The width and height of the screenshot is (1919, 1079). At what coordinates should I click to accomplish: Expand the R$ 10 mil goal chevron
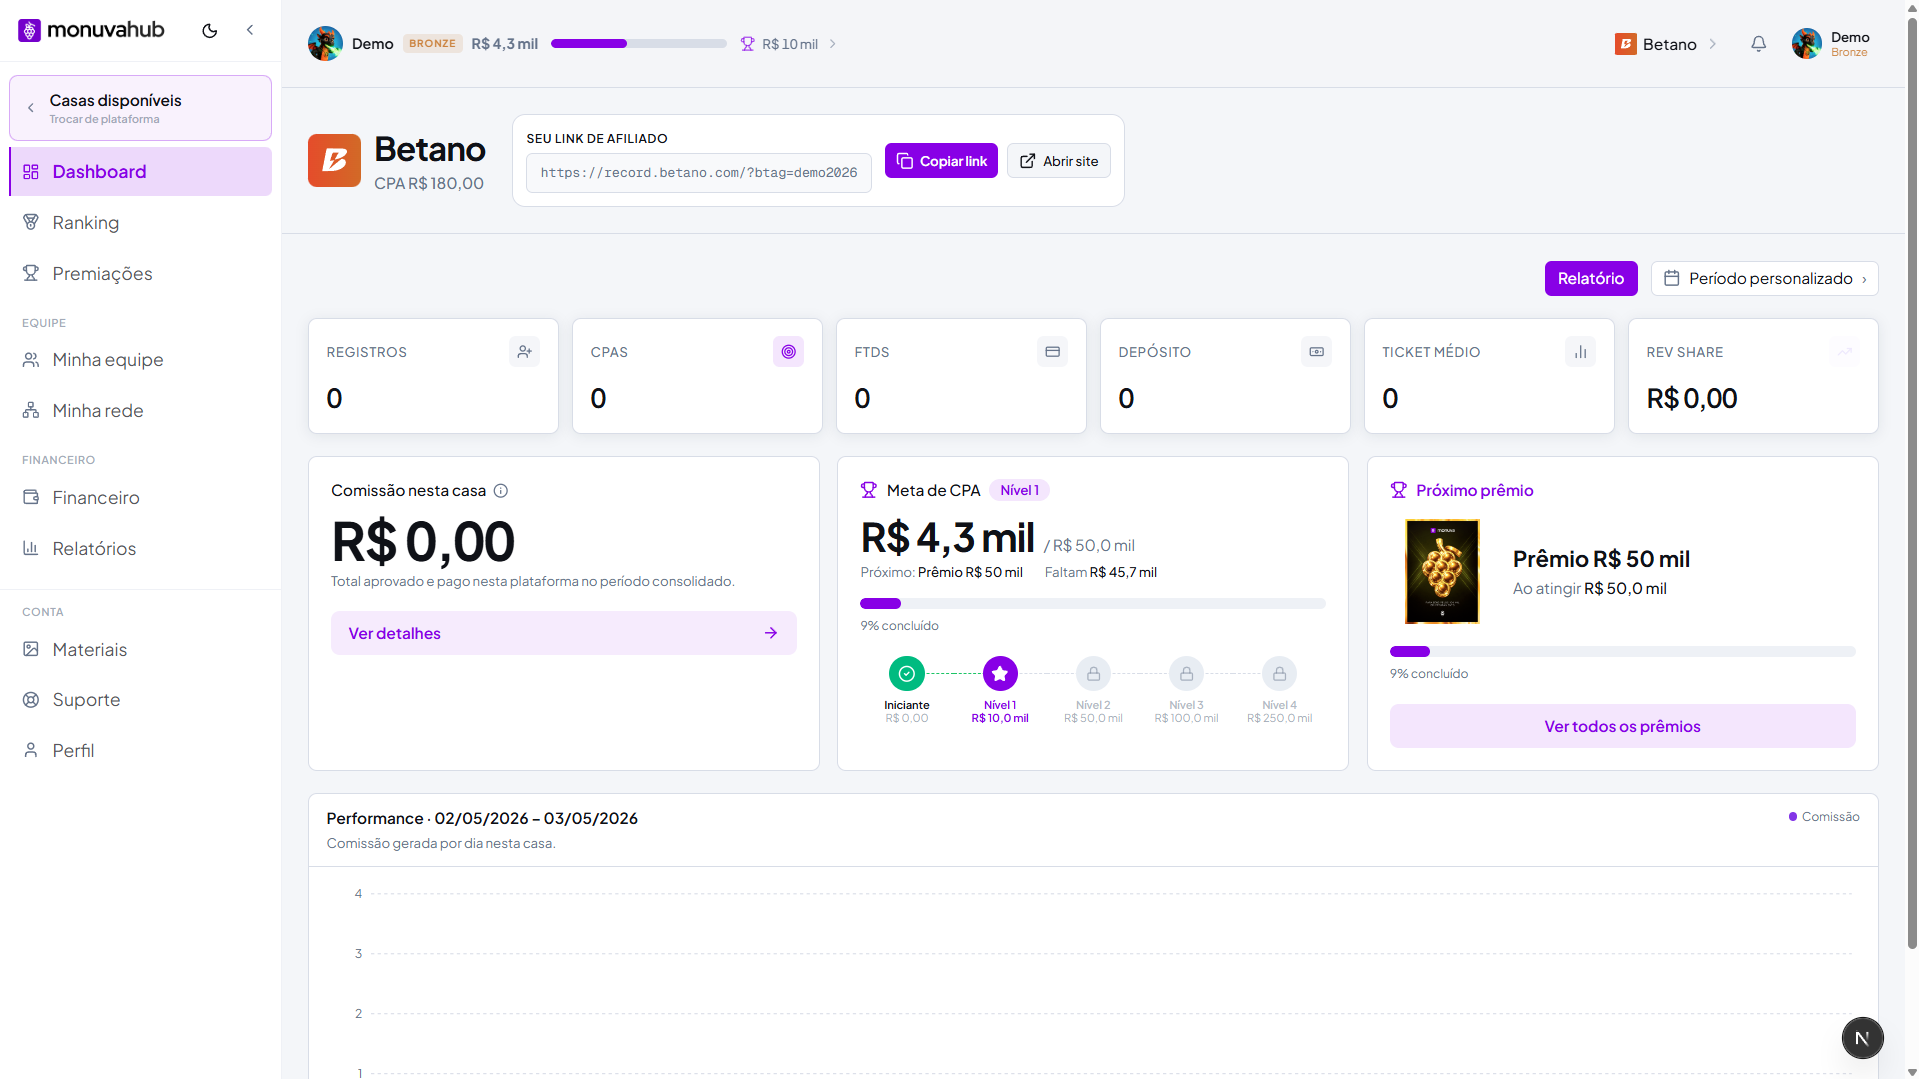coord(832,44)
